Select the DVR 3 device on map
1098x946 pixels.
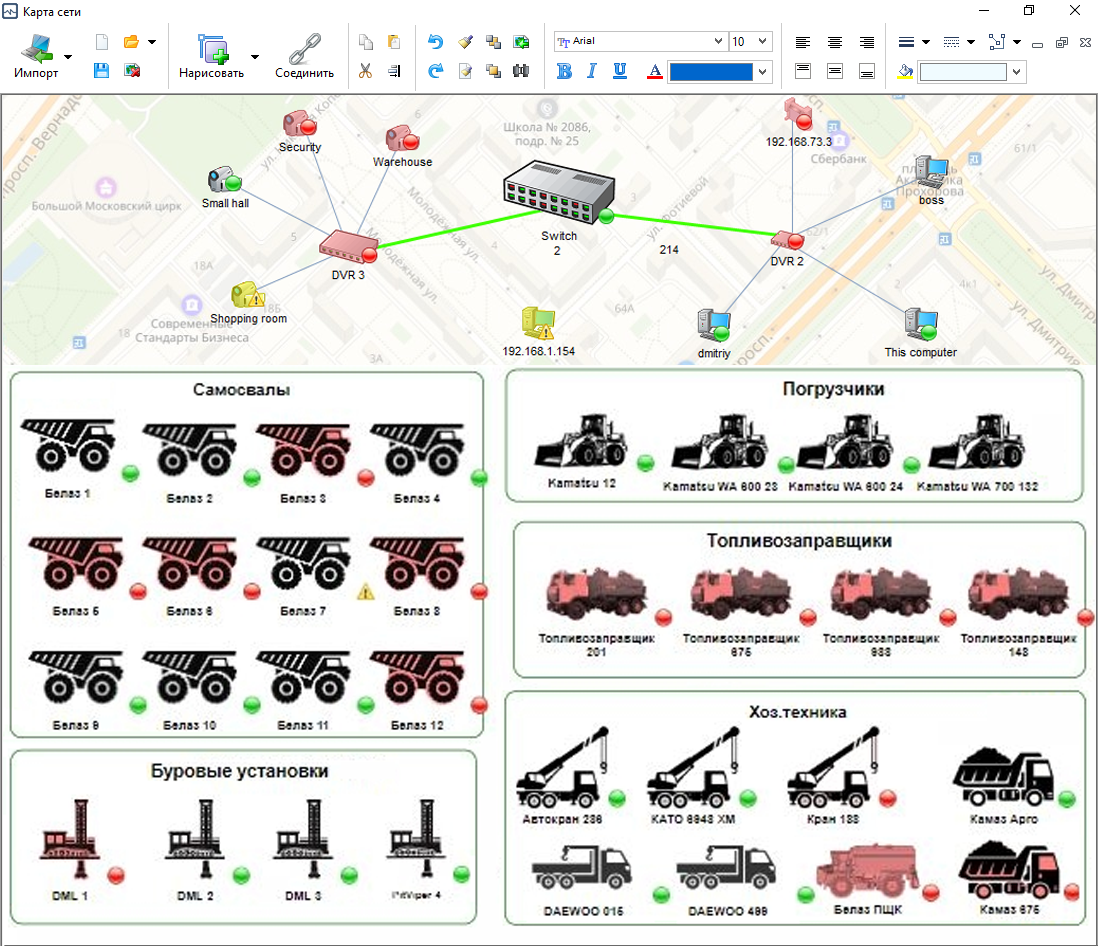[x=348, y=245]
